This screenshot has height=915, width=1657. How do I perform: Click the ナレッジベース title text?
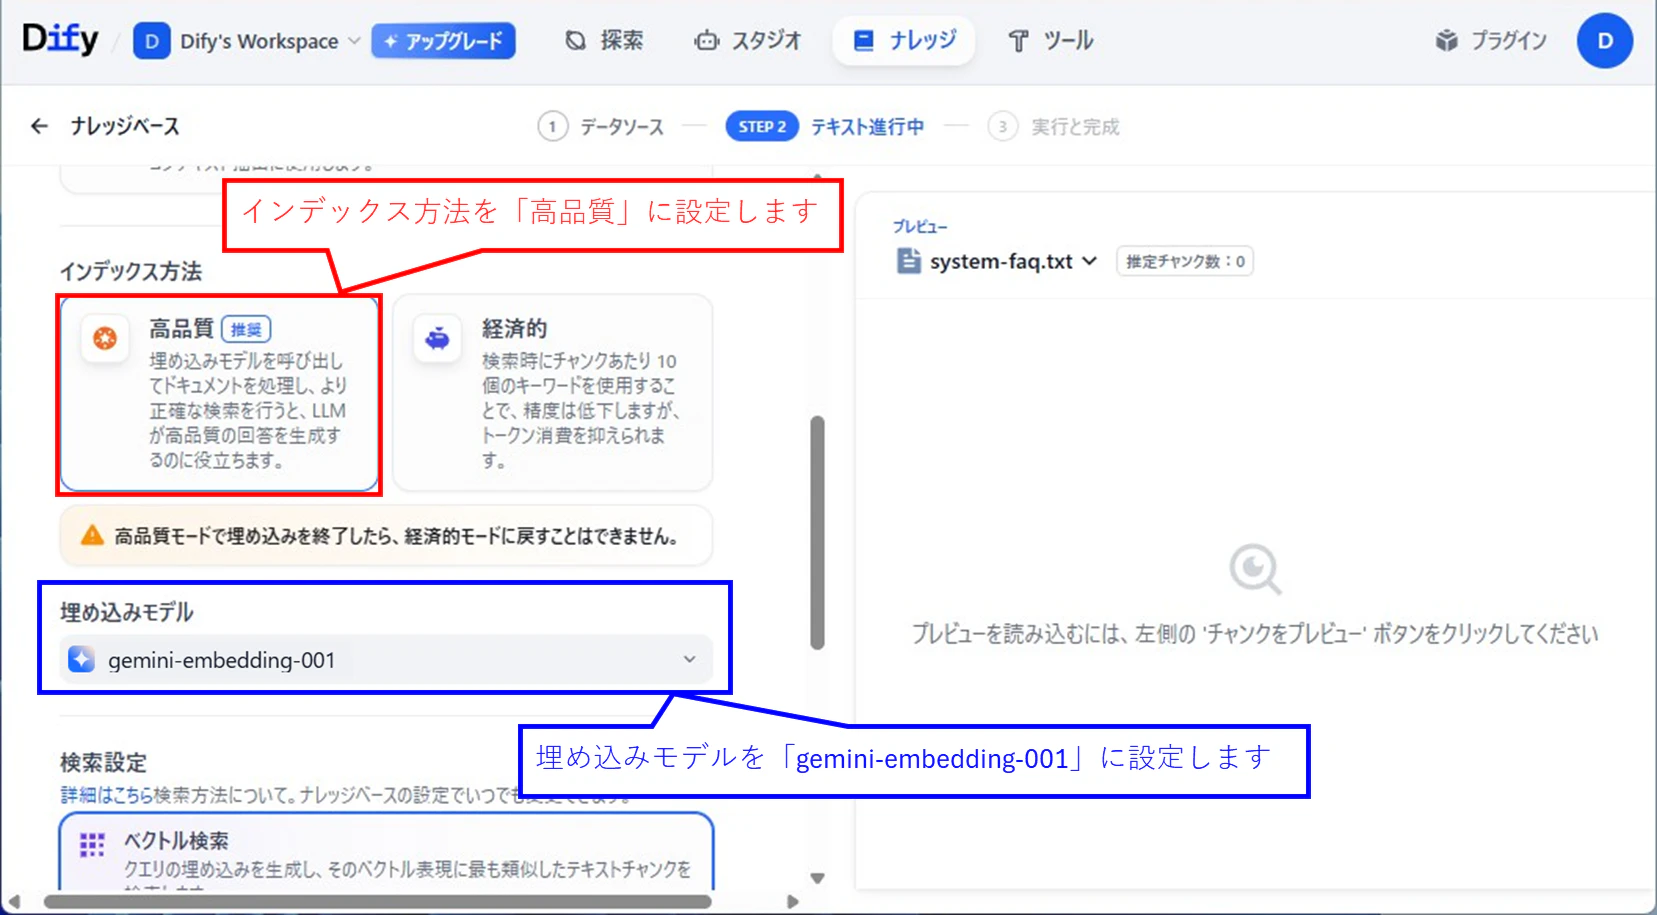[125, 126]
